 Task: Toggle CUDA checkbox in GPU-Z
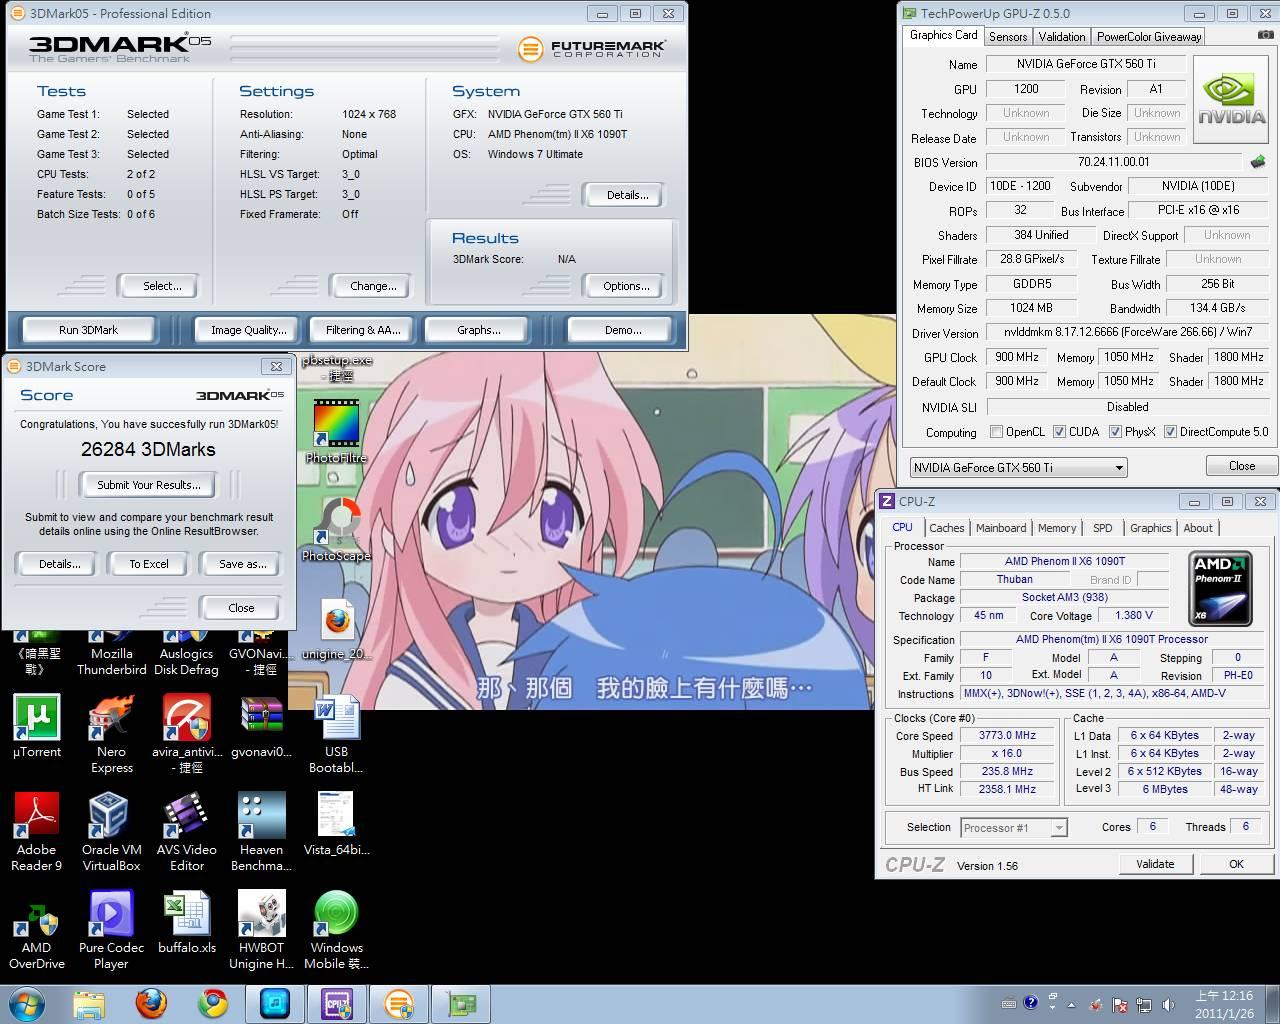1059,432
